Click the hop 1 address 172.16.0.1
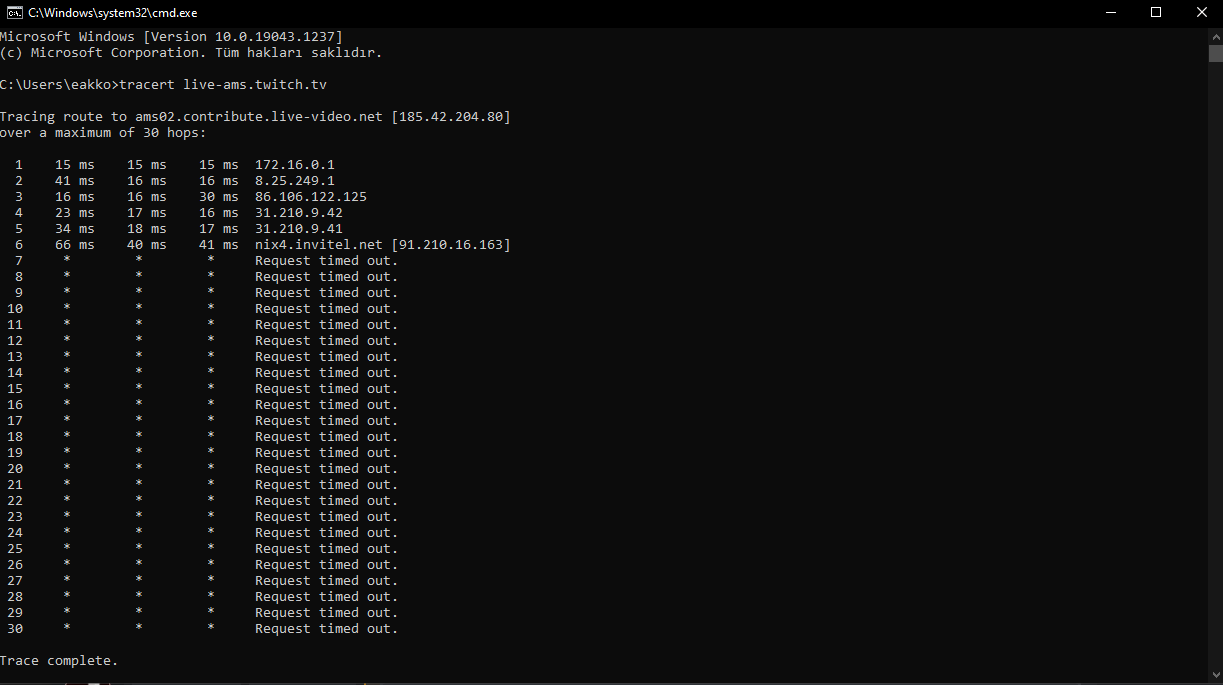Viewport: 1223px width, 685px height. [x=295, y=164]
